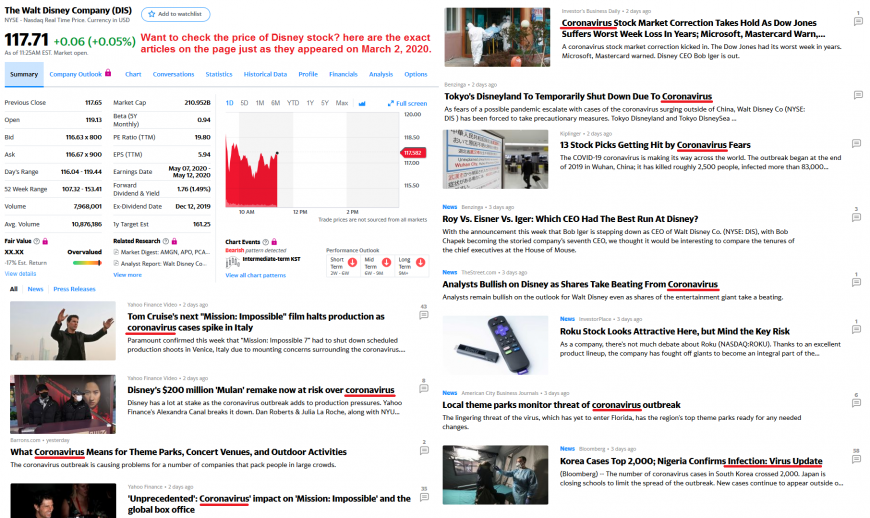The height and width of the screenshot is (518, 870).
Task: Select the 6M chart range
Action: [275, 103]
